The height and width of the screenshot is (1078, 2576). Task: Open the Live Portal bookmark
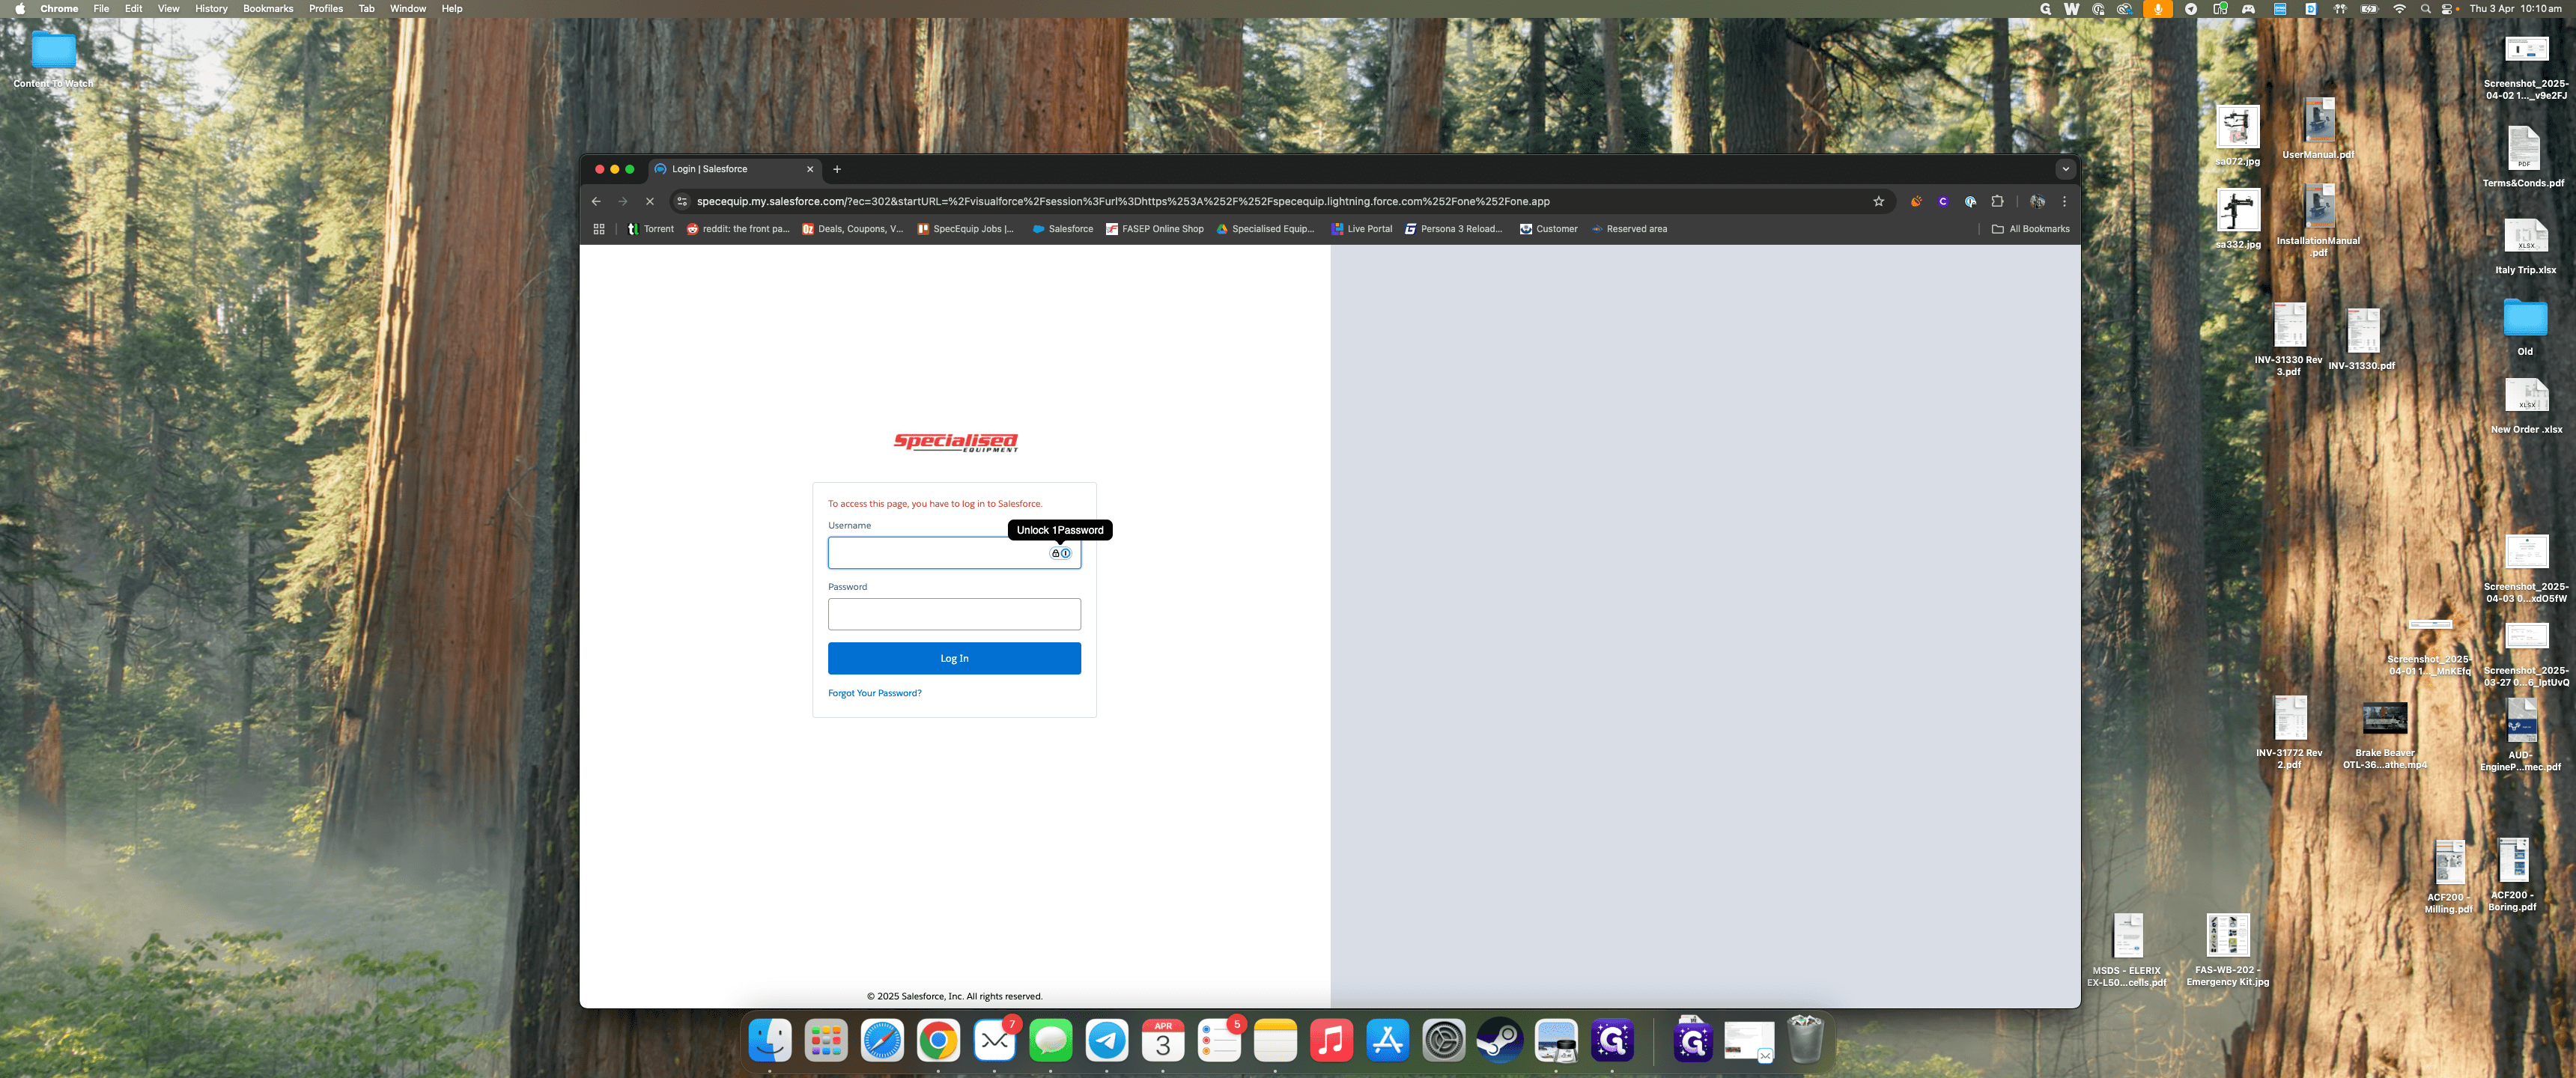1361,229
